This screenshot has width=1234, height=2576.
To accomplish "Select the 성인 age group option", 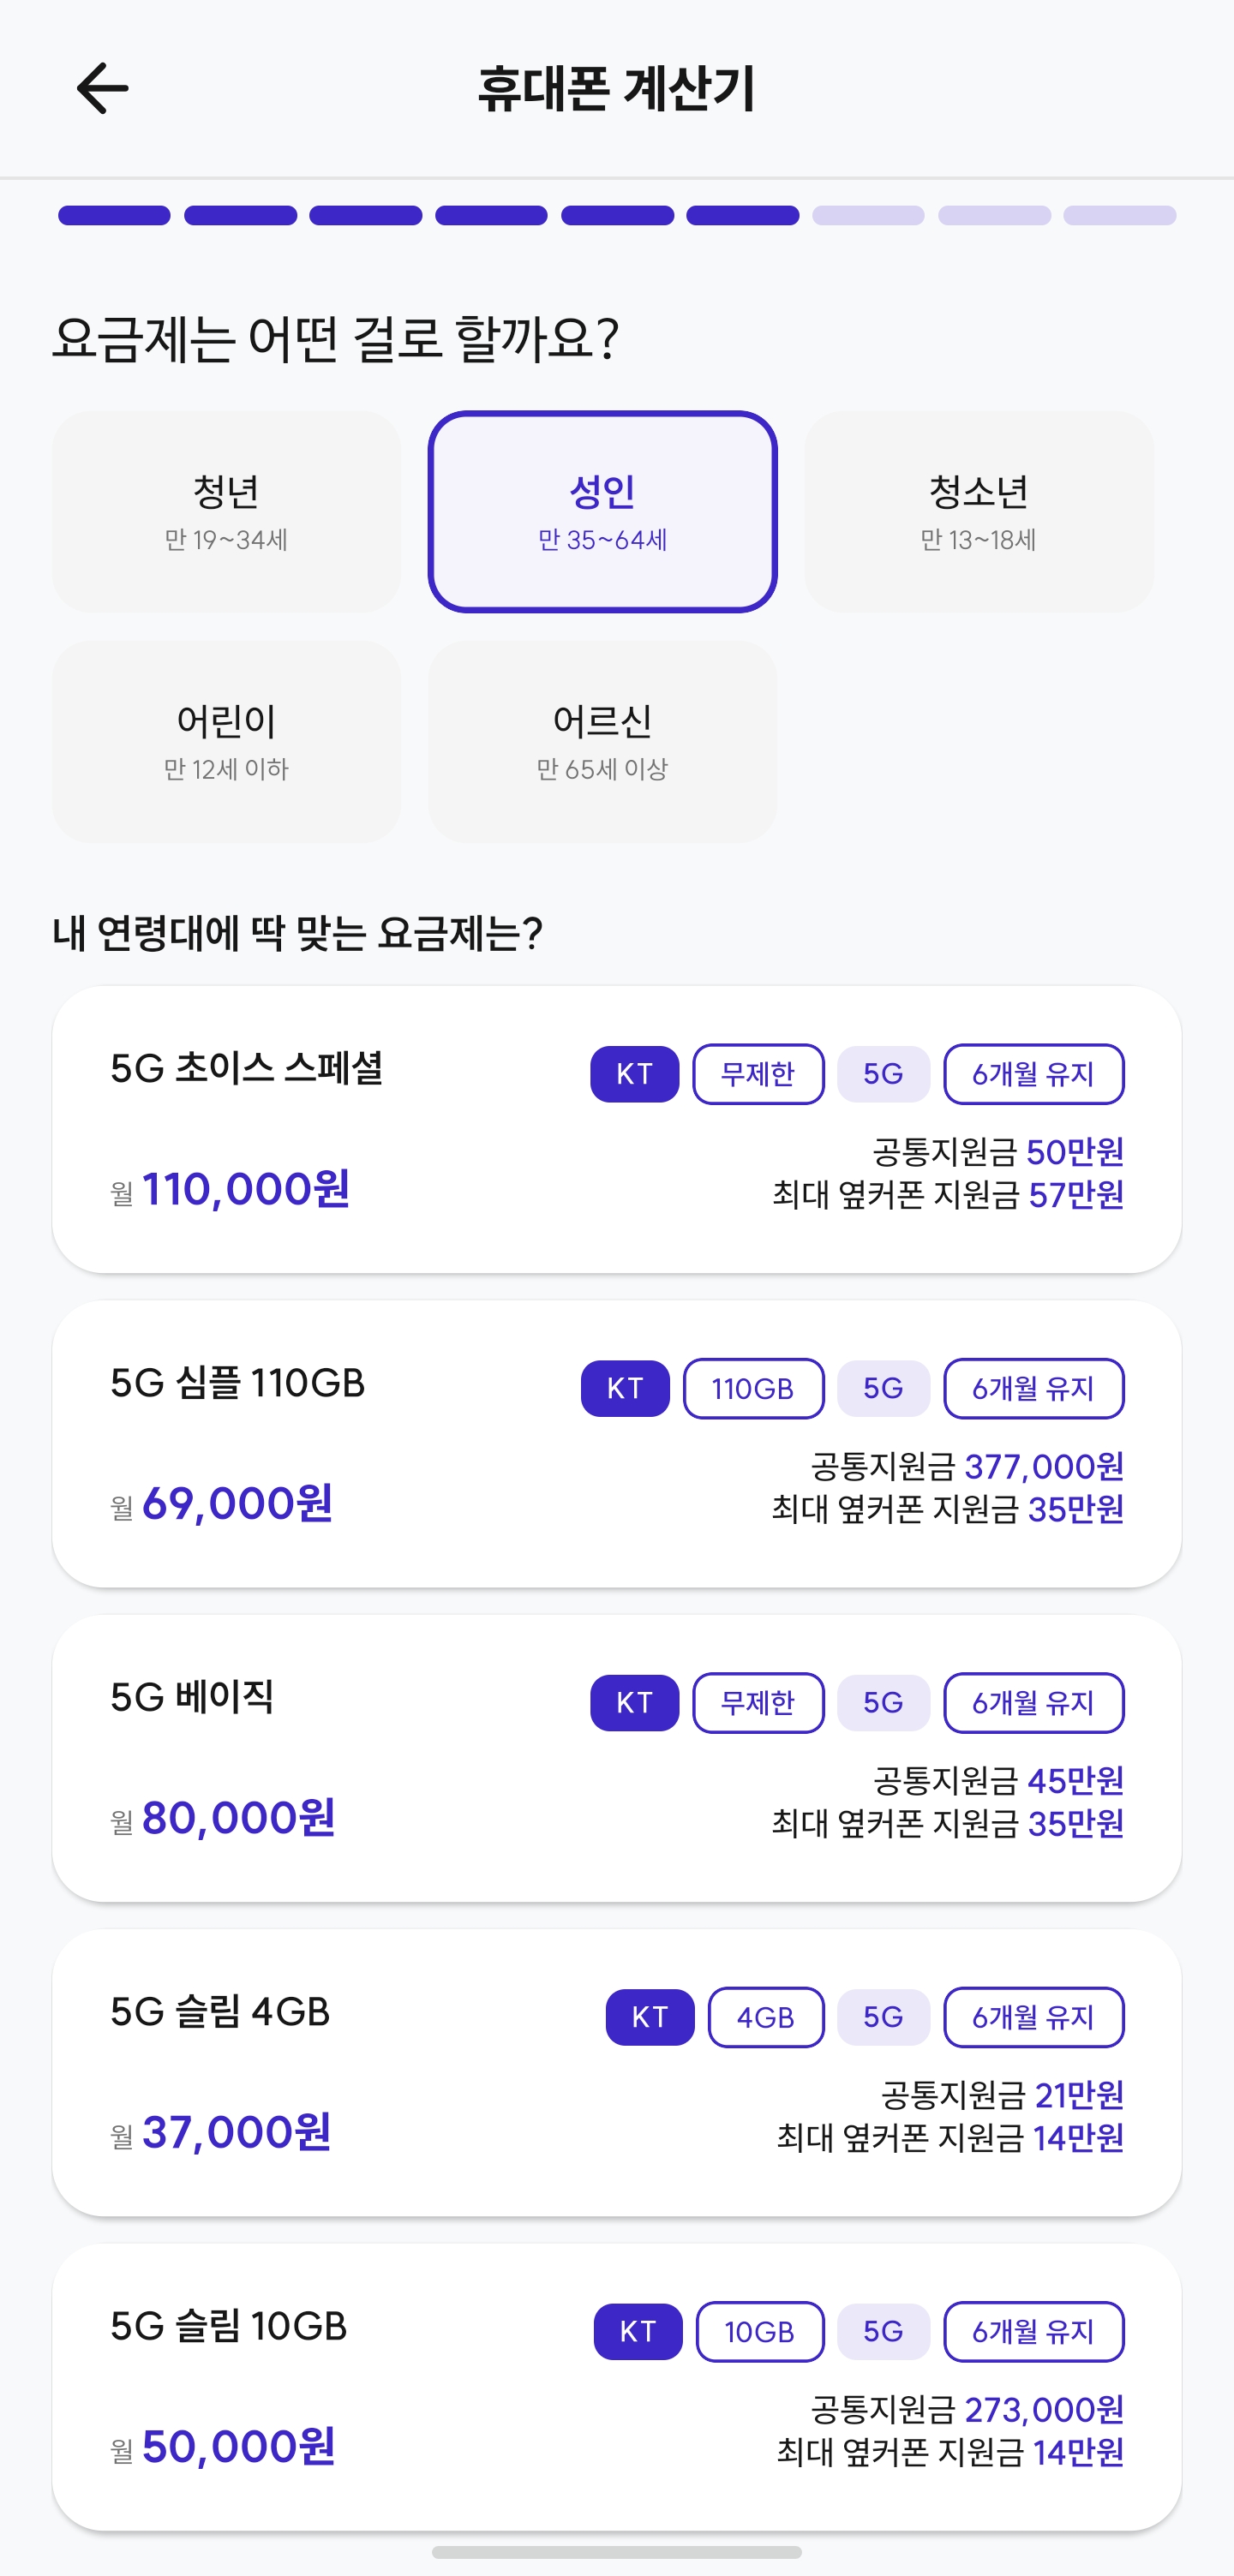I will click(x=602, y=511).
